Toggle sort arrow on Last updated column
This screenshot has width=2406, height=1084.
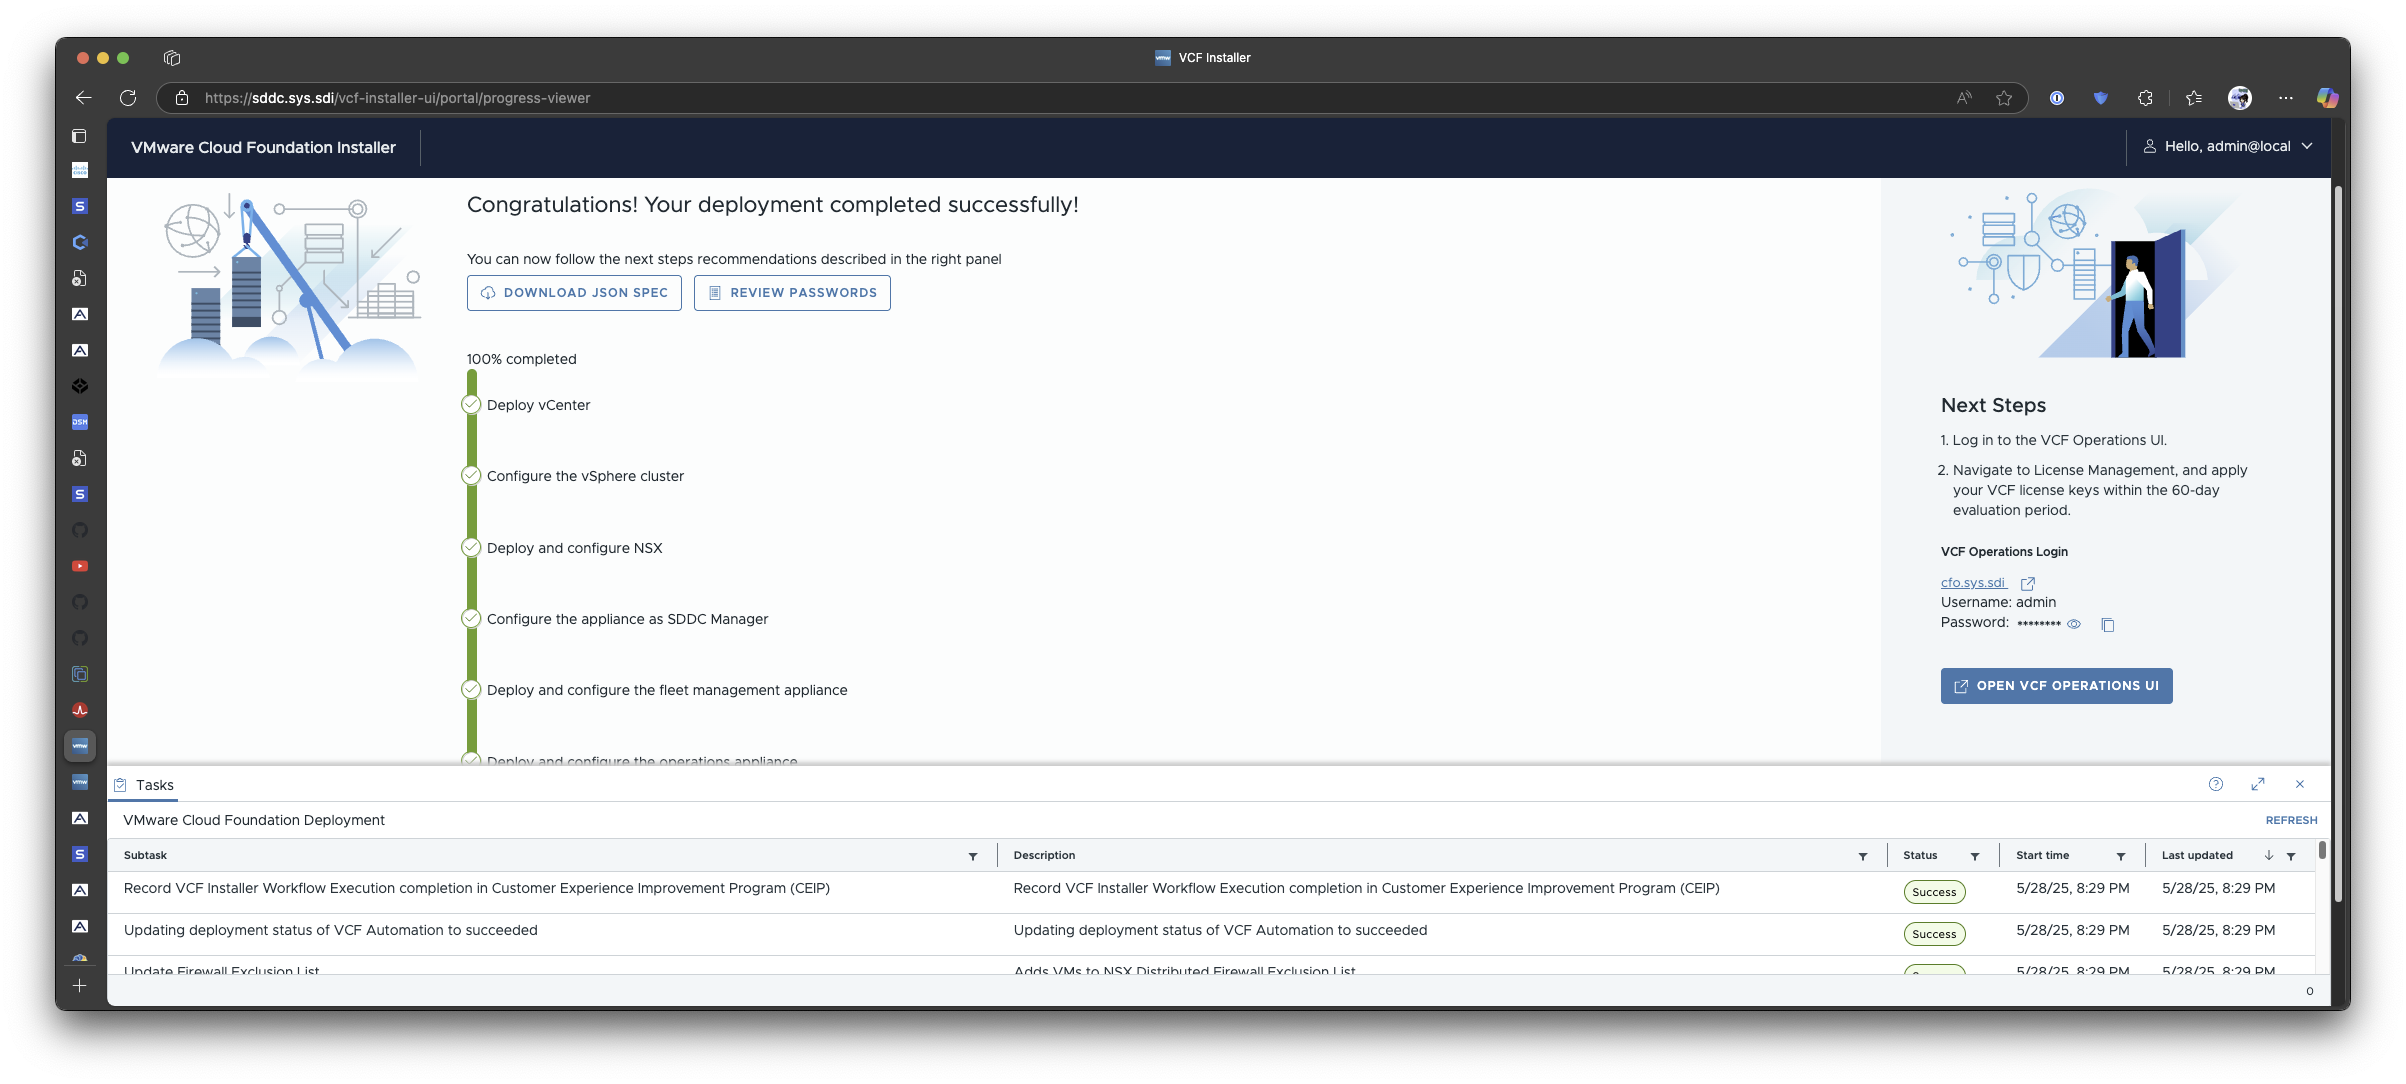(2269, 855)
